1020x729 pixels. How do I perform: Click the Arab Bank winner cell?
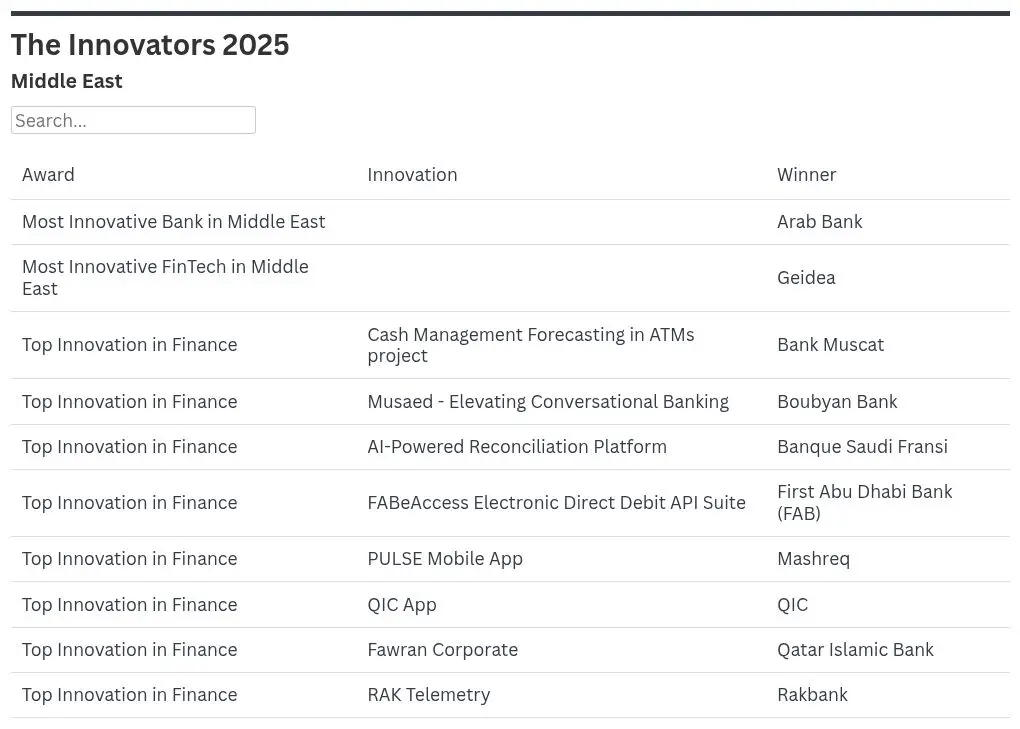click(x=819, y=222)
